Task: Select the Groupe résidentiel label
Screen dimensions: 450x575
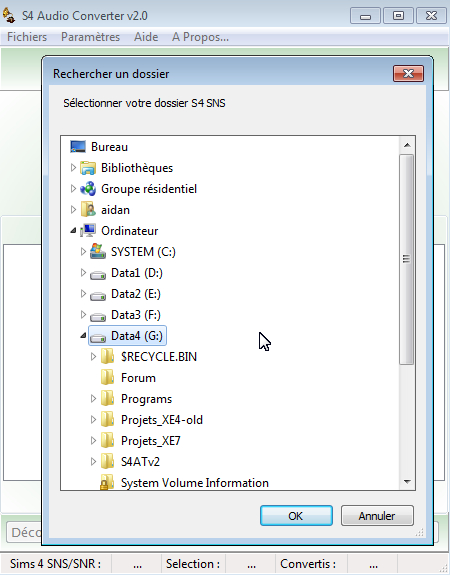Action: click(149, 189)
